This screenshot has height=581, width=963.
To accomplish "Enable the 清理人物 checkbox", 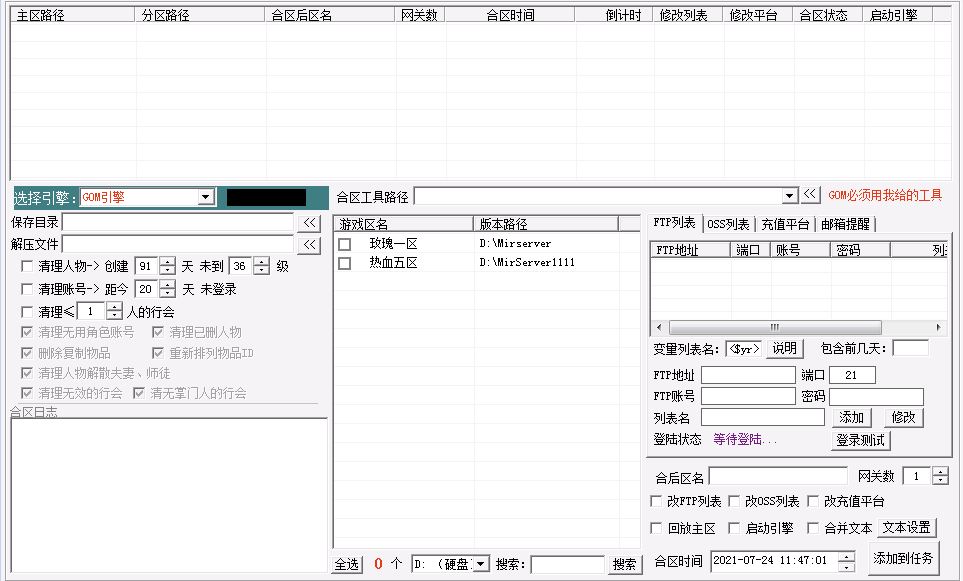I will click(27, 266).
